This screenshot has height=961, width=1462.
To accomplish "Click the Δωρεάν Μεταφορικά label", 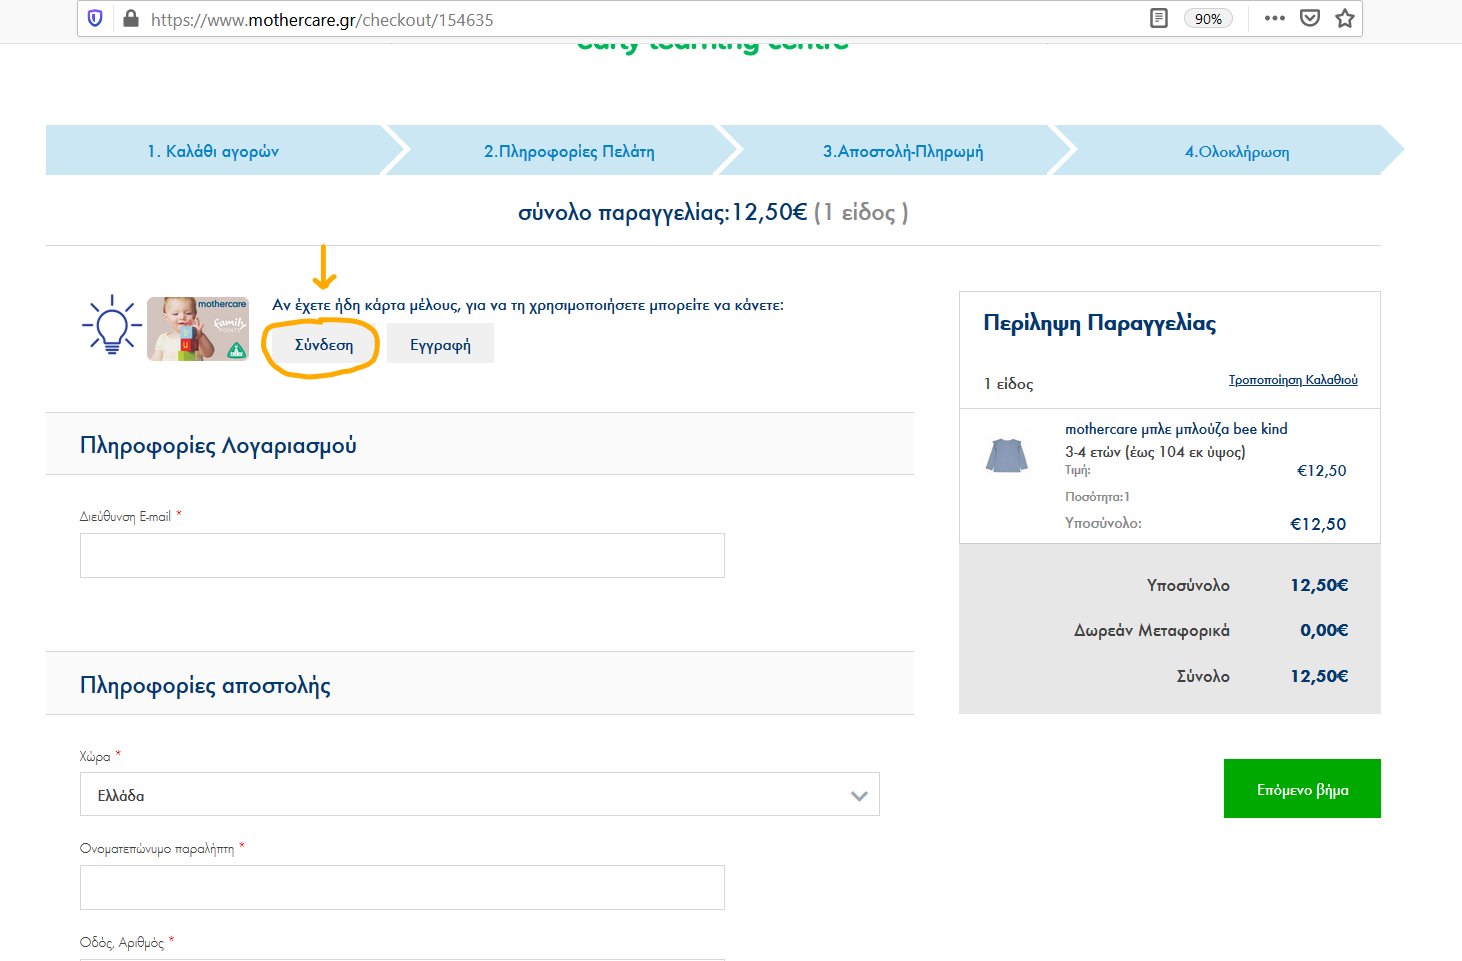I will (x=1152, y=630).
